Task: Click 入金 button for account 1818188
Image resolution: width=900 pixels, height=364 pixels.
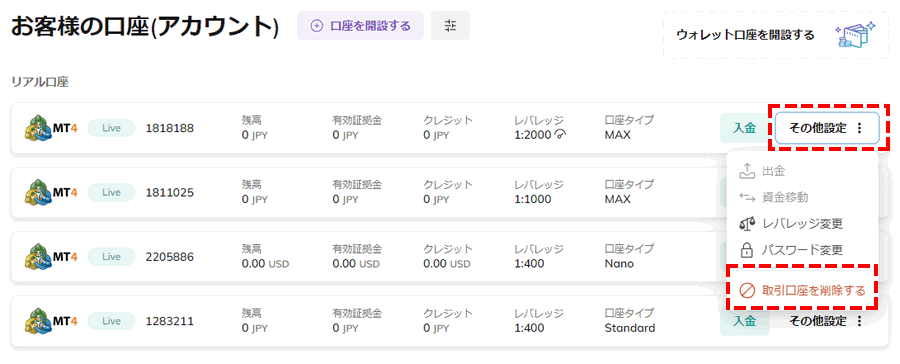Action: (744, 128)
